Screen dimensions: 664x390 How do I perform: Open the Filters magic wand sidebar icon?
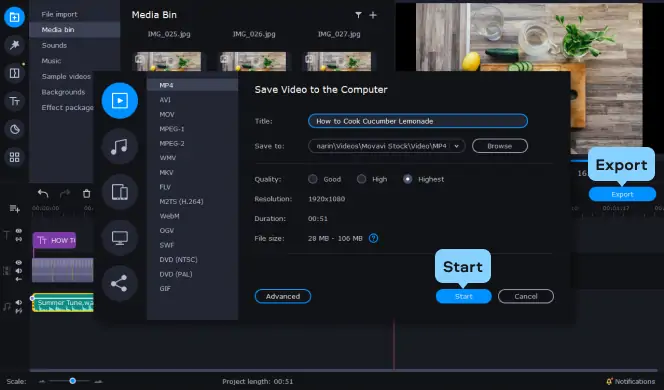[14, 45]
